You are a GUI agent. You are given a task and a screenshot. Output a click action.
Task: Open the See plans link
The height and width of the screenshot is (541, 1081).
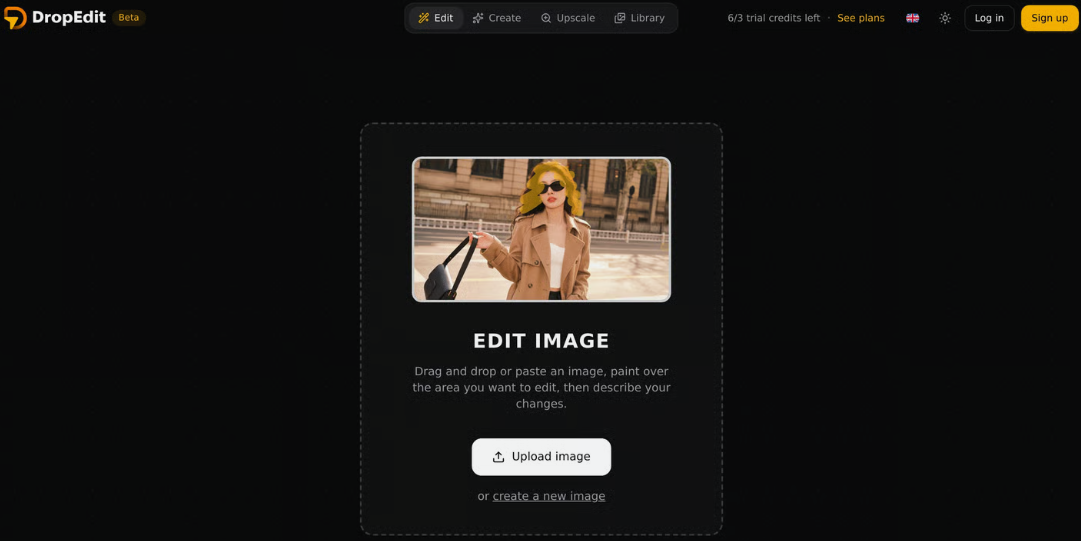860,18
